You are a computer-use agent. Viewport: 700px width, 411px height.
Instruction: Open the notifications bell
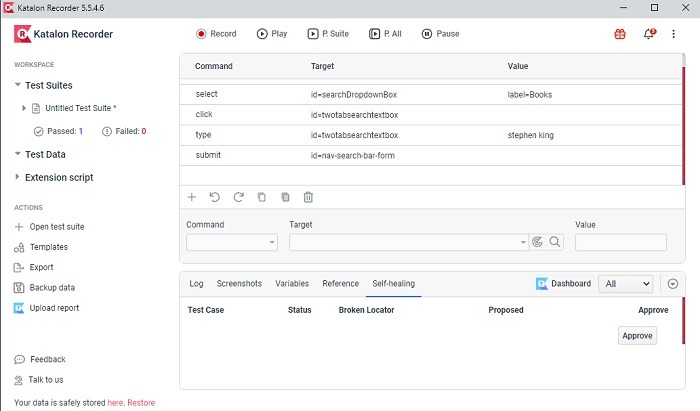[649, 34]
